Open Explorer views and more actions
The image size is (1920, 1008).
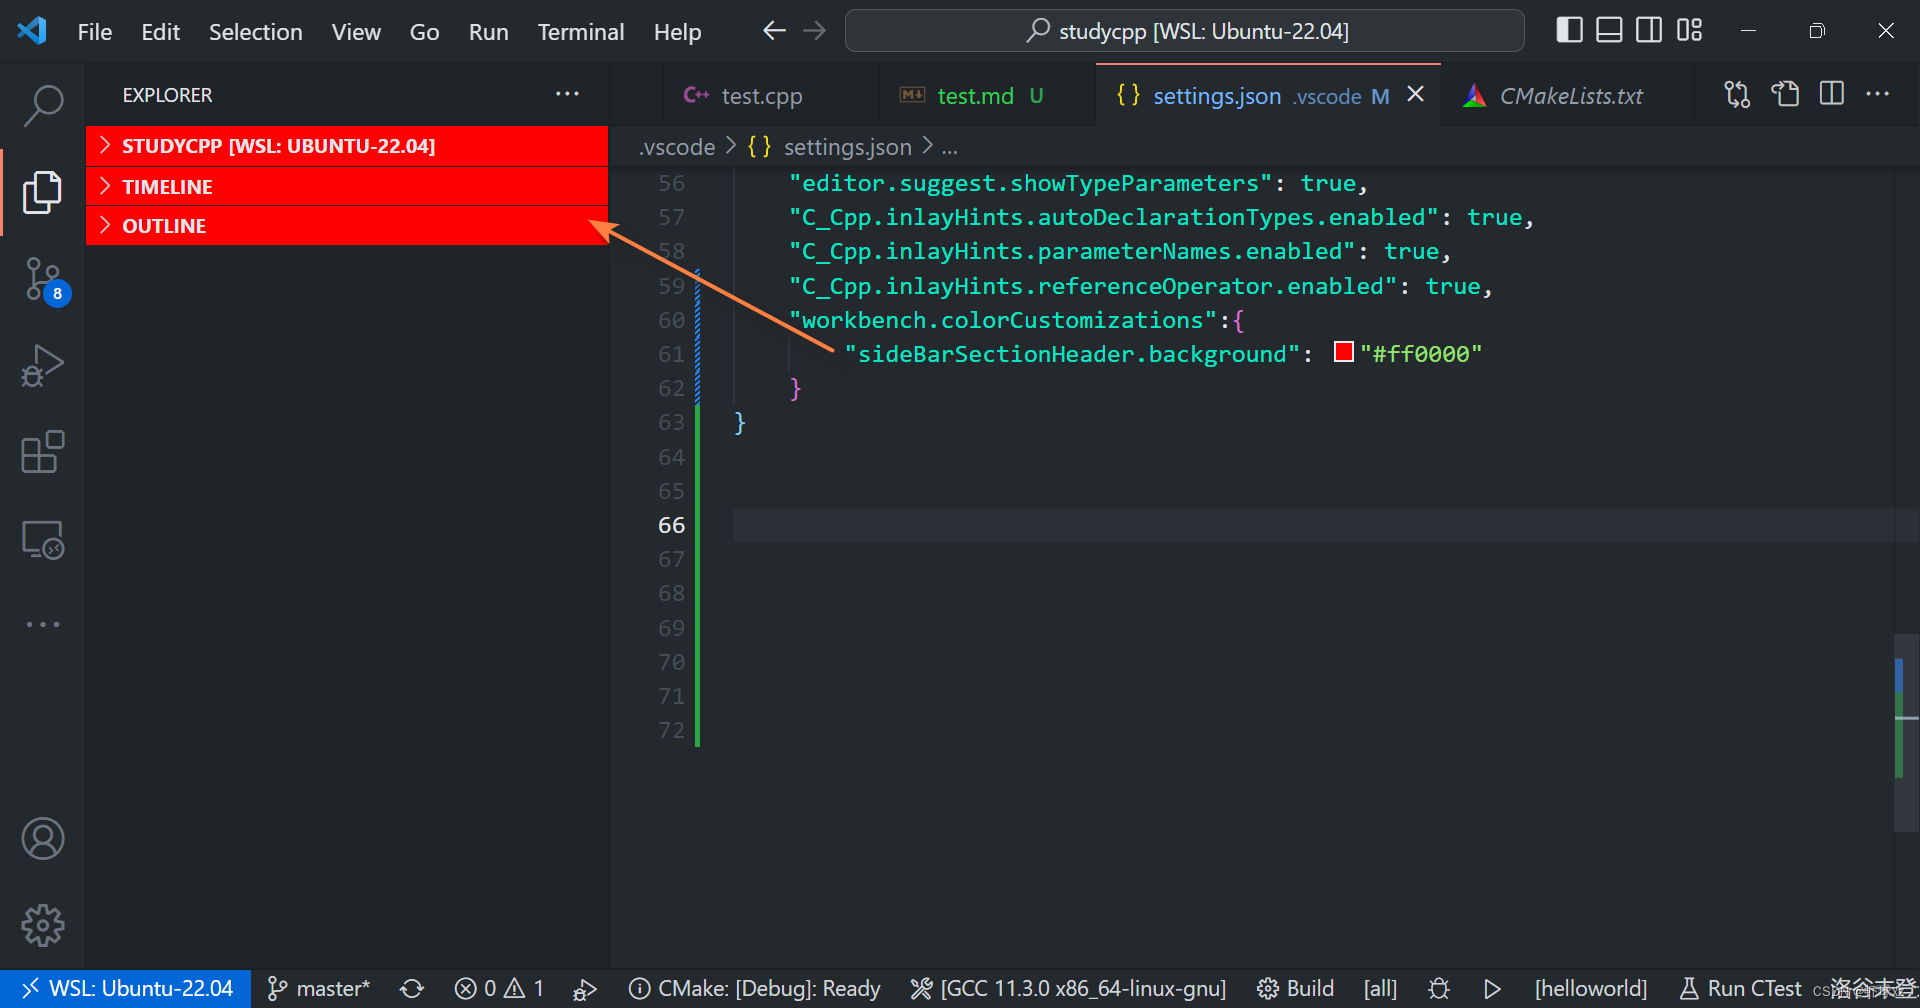[x=567, y=94]
